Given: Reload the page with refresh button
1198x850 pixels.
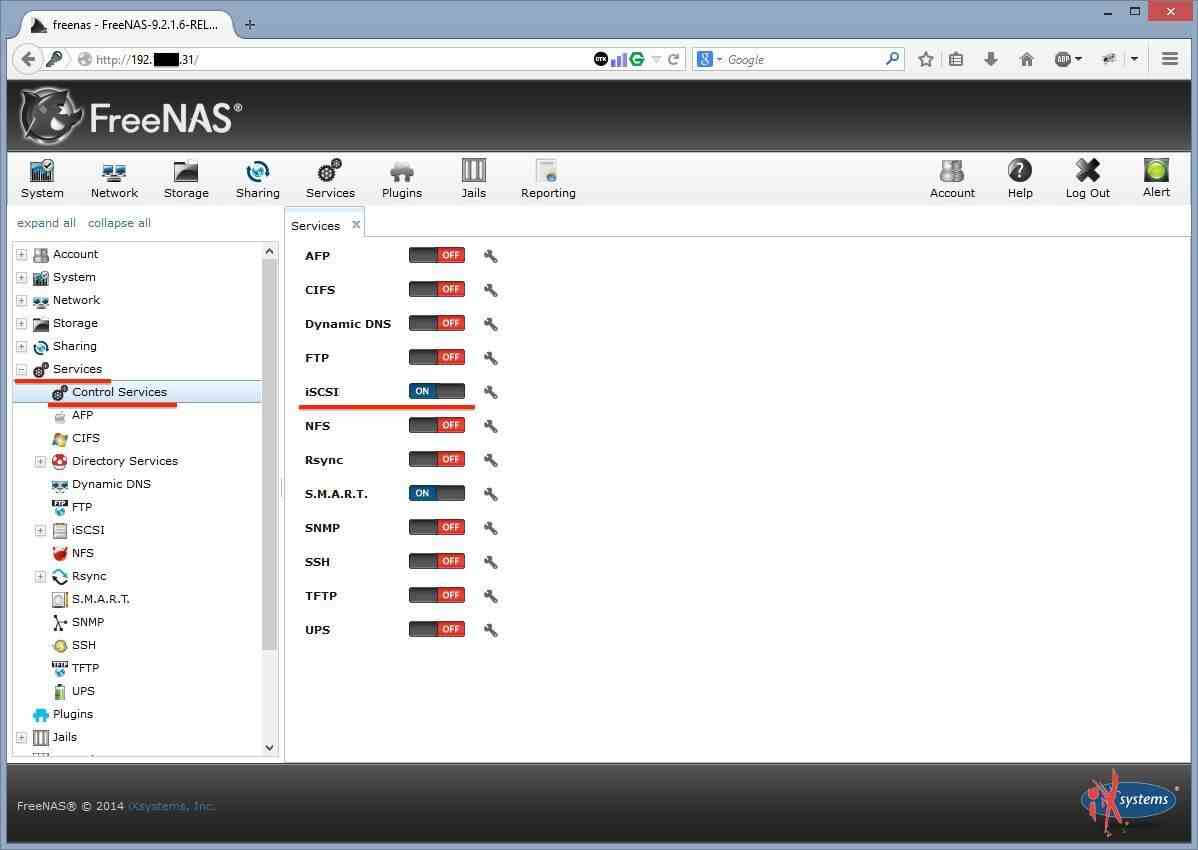Looking at the screenshot, I should point(673,59).
